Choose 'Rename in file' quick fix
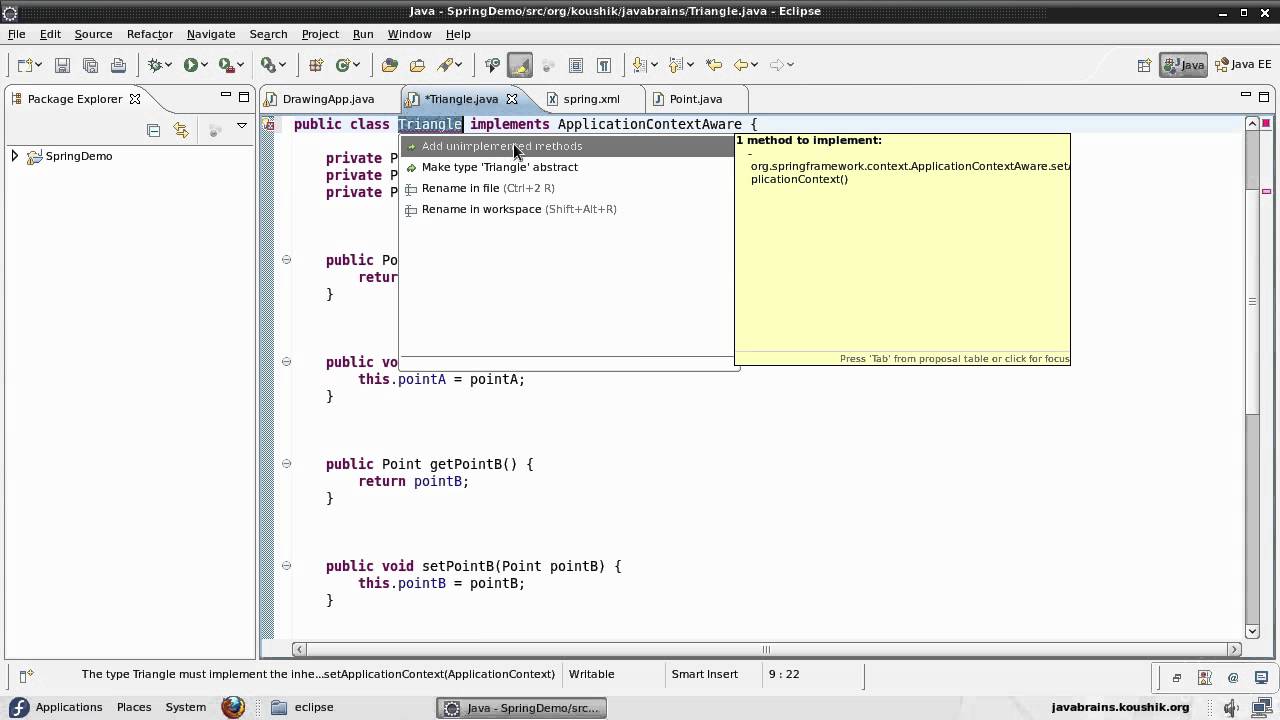 pos(567,188)
